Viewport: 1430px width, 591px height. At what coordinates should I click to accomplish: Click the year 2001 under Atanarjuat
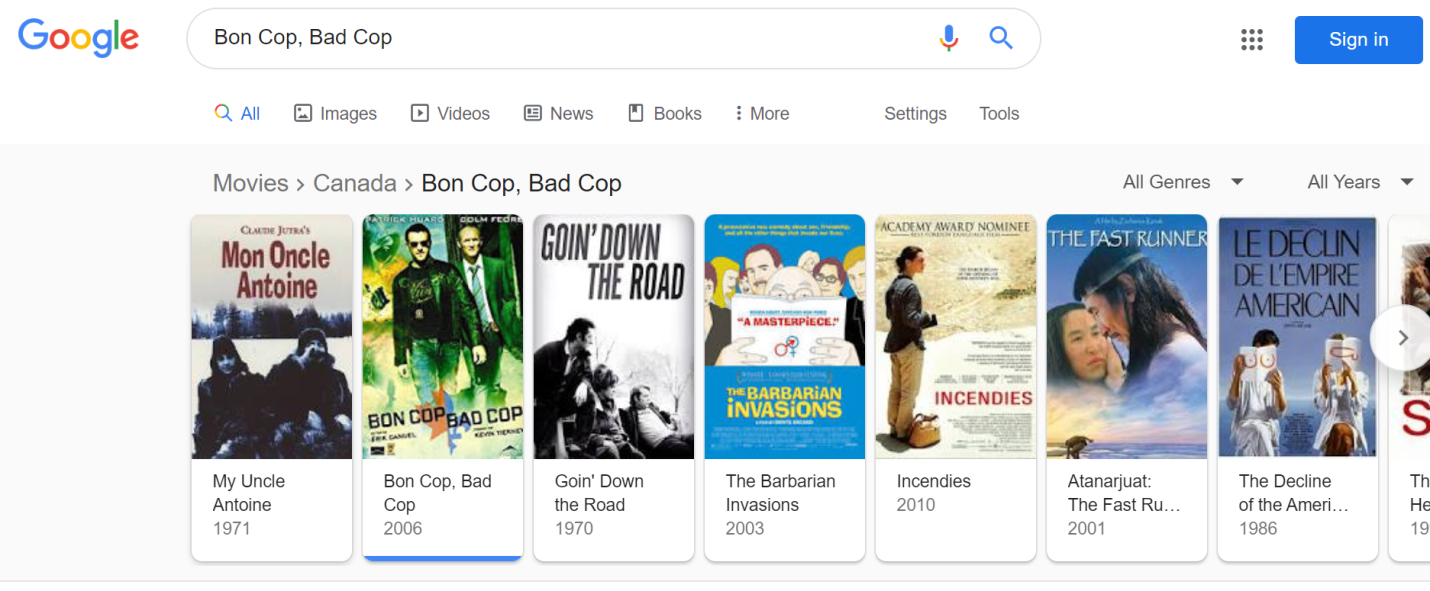point(1087,529)
